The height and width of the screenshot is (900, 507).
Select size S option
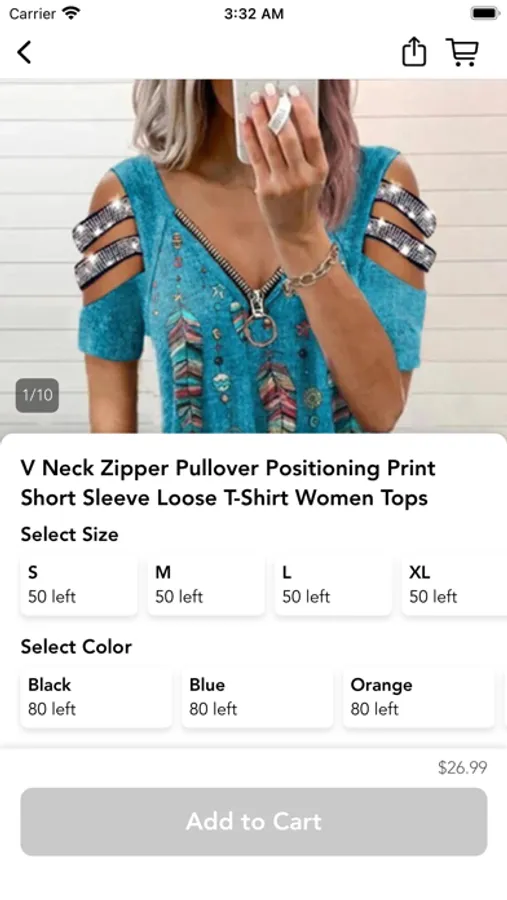coord(79,584)
